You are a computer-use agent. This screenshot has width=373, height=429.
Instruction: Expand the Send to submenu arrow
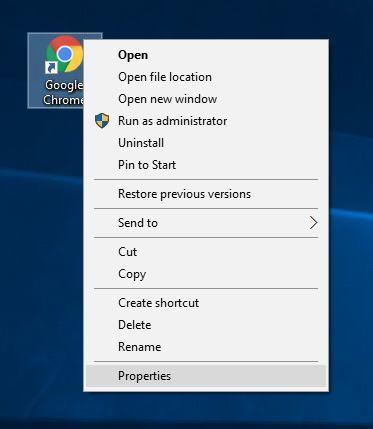click(313, 223)
